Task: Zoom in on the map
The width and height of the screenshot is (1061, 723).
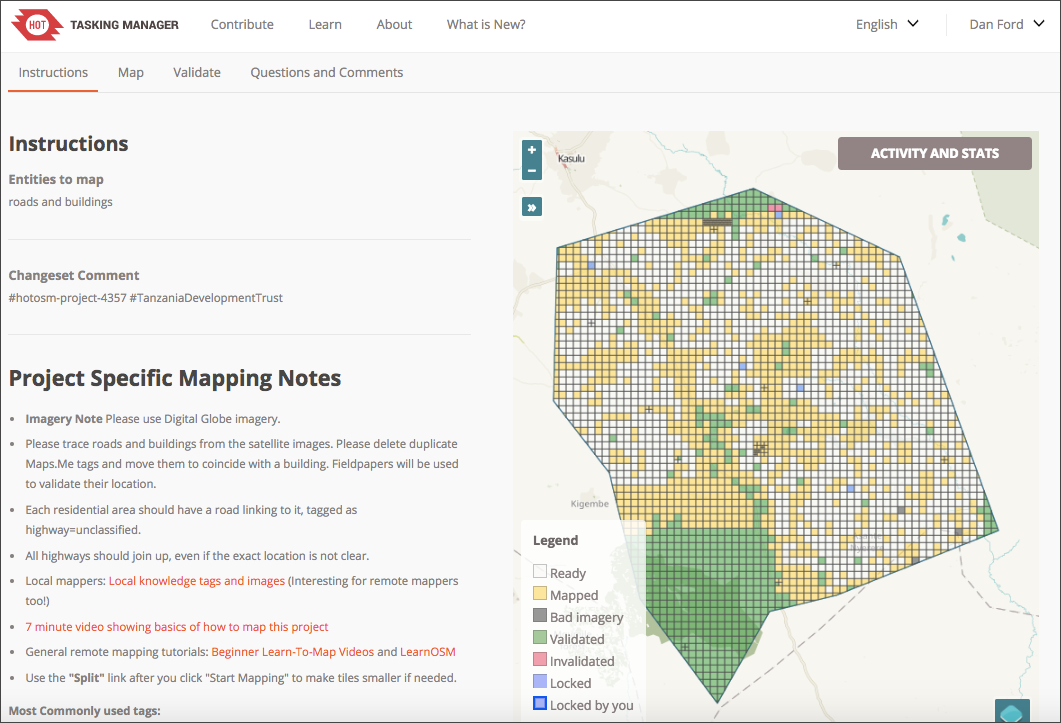Action: pyautogui.click(x=531, y=151)
